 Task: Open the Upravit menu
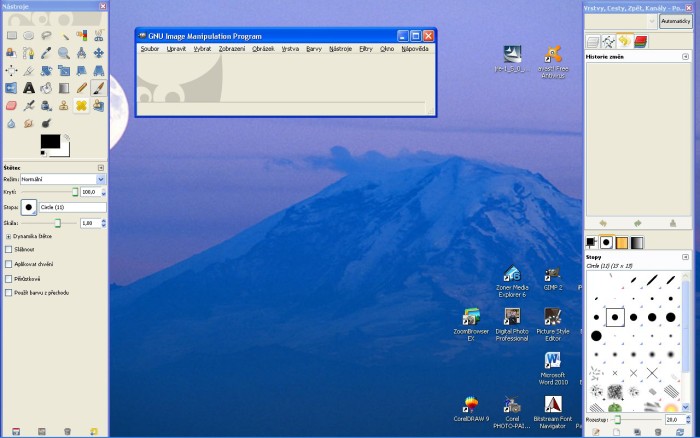[x=176, y=49]
